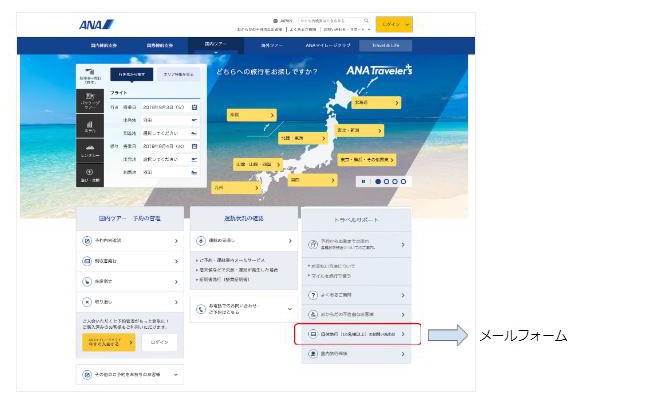
Task: Switch to the area-search toggle tab
Action: point(178,75)
